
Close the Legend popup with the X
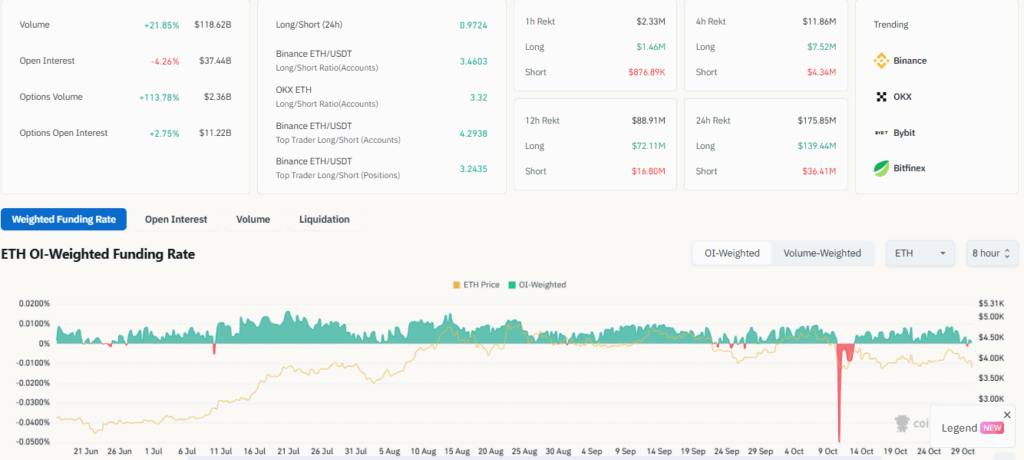point(1007,414)
